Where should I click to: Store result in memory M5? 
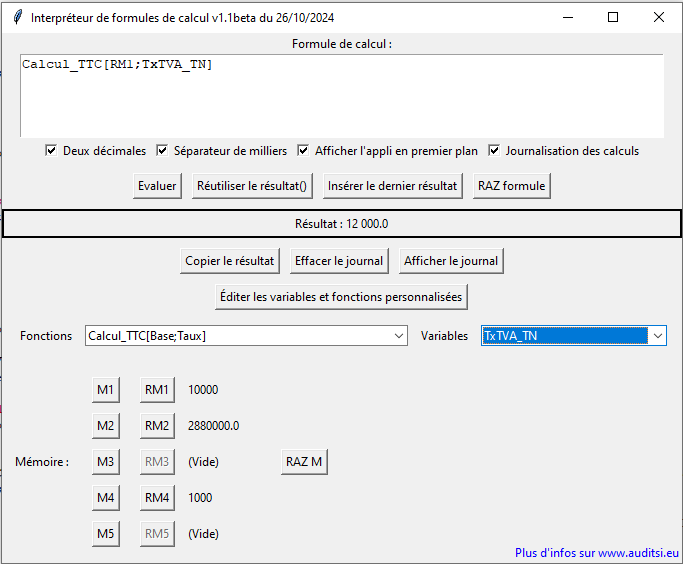click(106, 534)
